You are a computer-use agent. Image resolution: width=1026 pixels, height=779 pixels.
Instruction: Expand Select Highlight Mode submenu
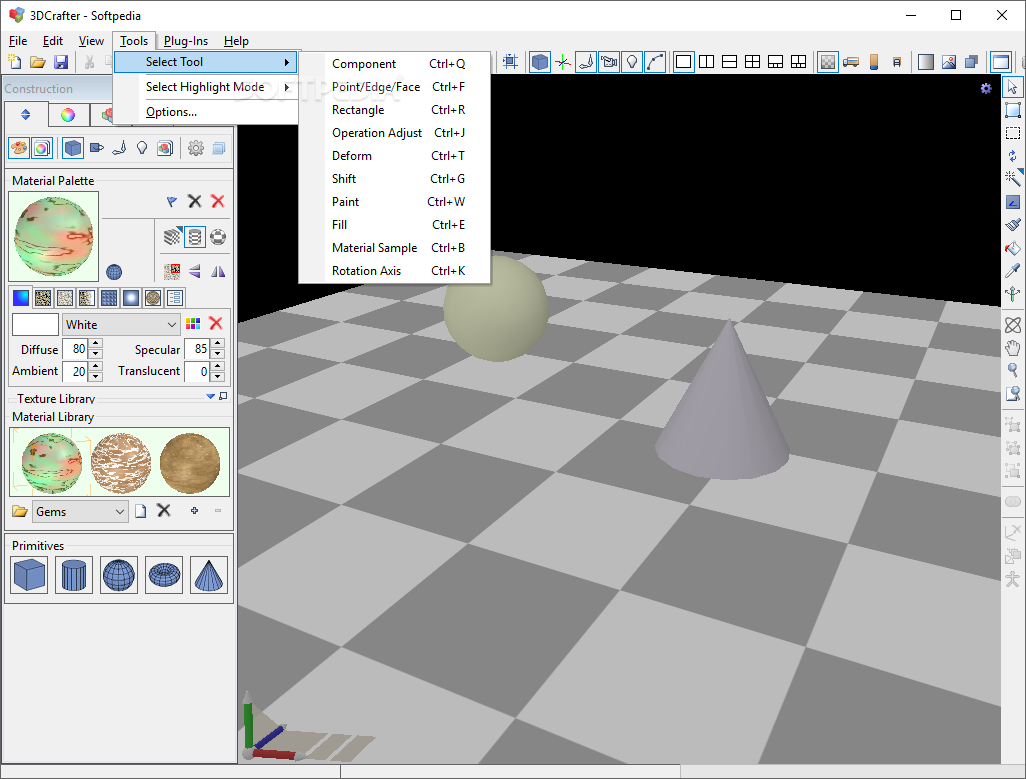click(205, 87)
